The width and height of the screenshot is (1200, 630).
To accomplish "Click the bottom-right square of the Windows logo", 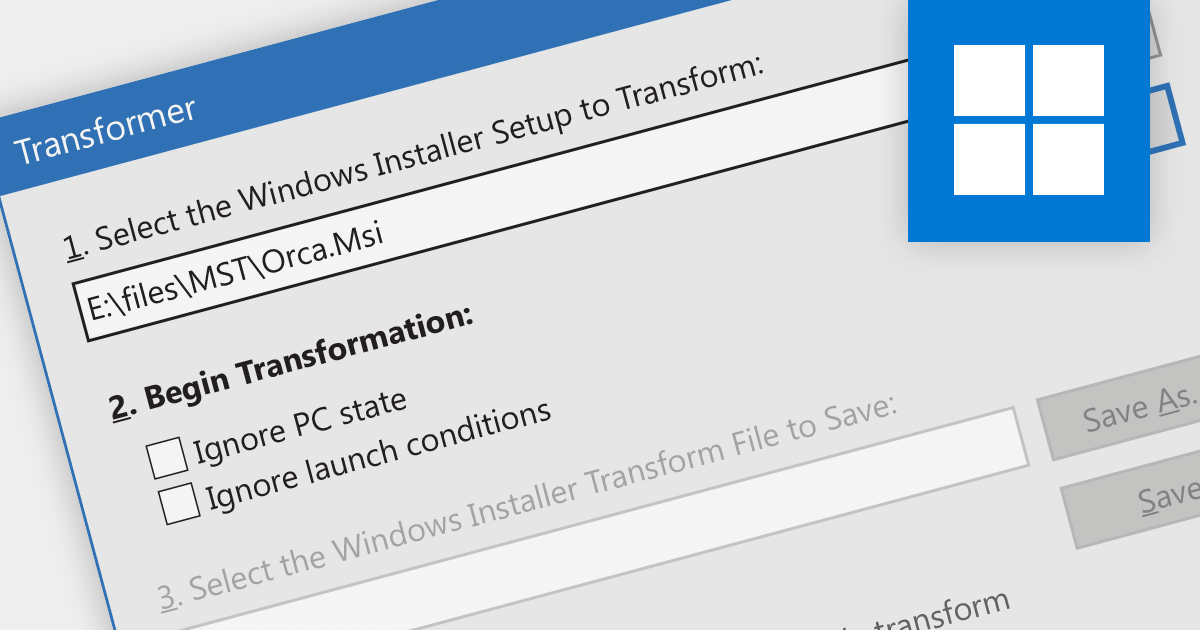I will click(1068, 159).
